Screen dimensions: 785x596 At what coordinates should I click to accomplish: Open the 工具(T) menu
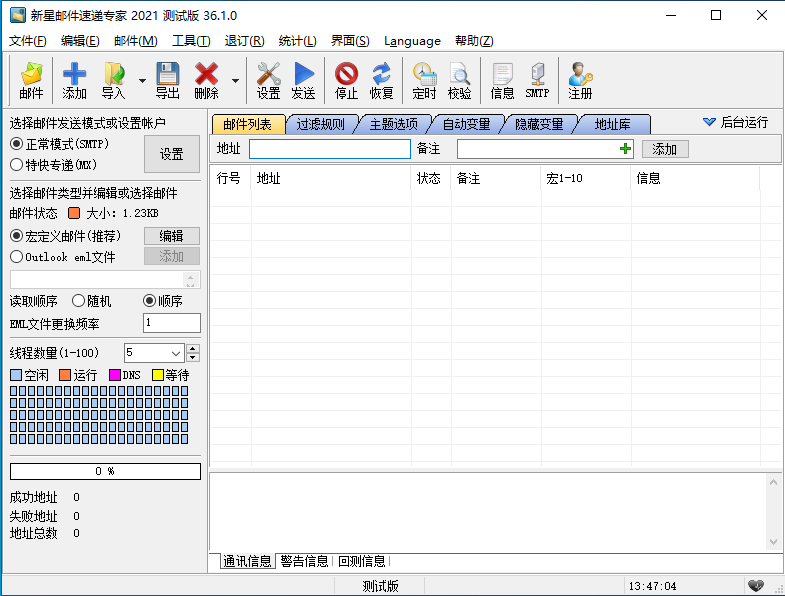tap(191, 41)
